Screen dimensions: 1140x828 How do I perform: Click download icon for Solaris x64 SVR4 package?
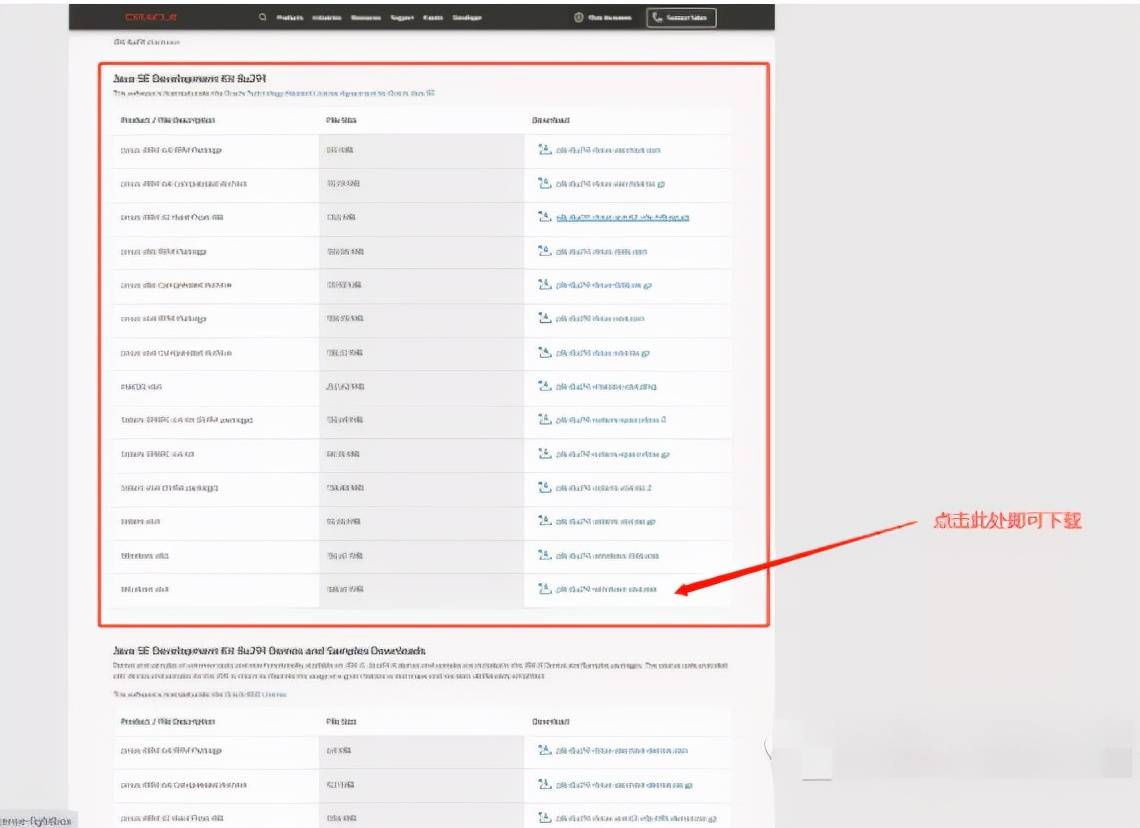[x=545, y=486]
